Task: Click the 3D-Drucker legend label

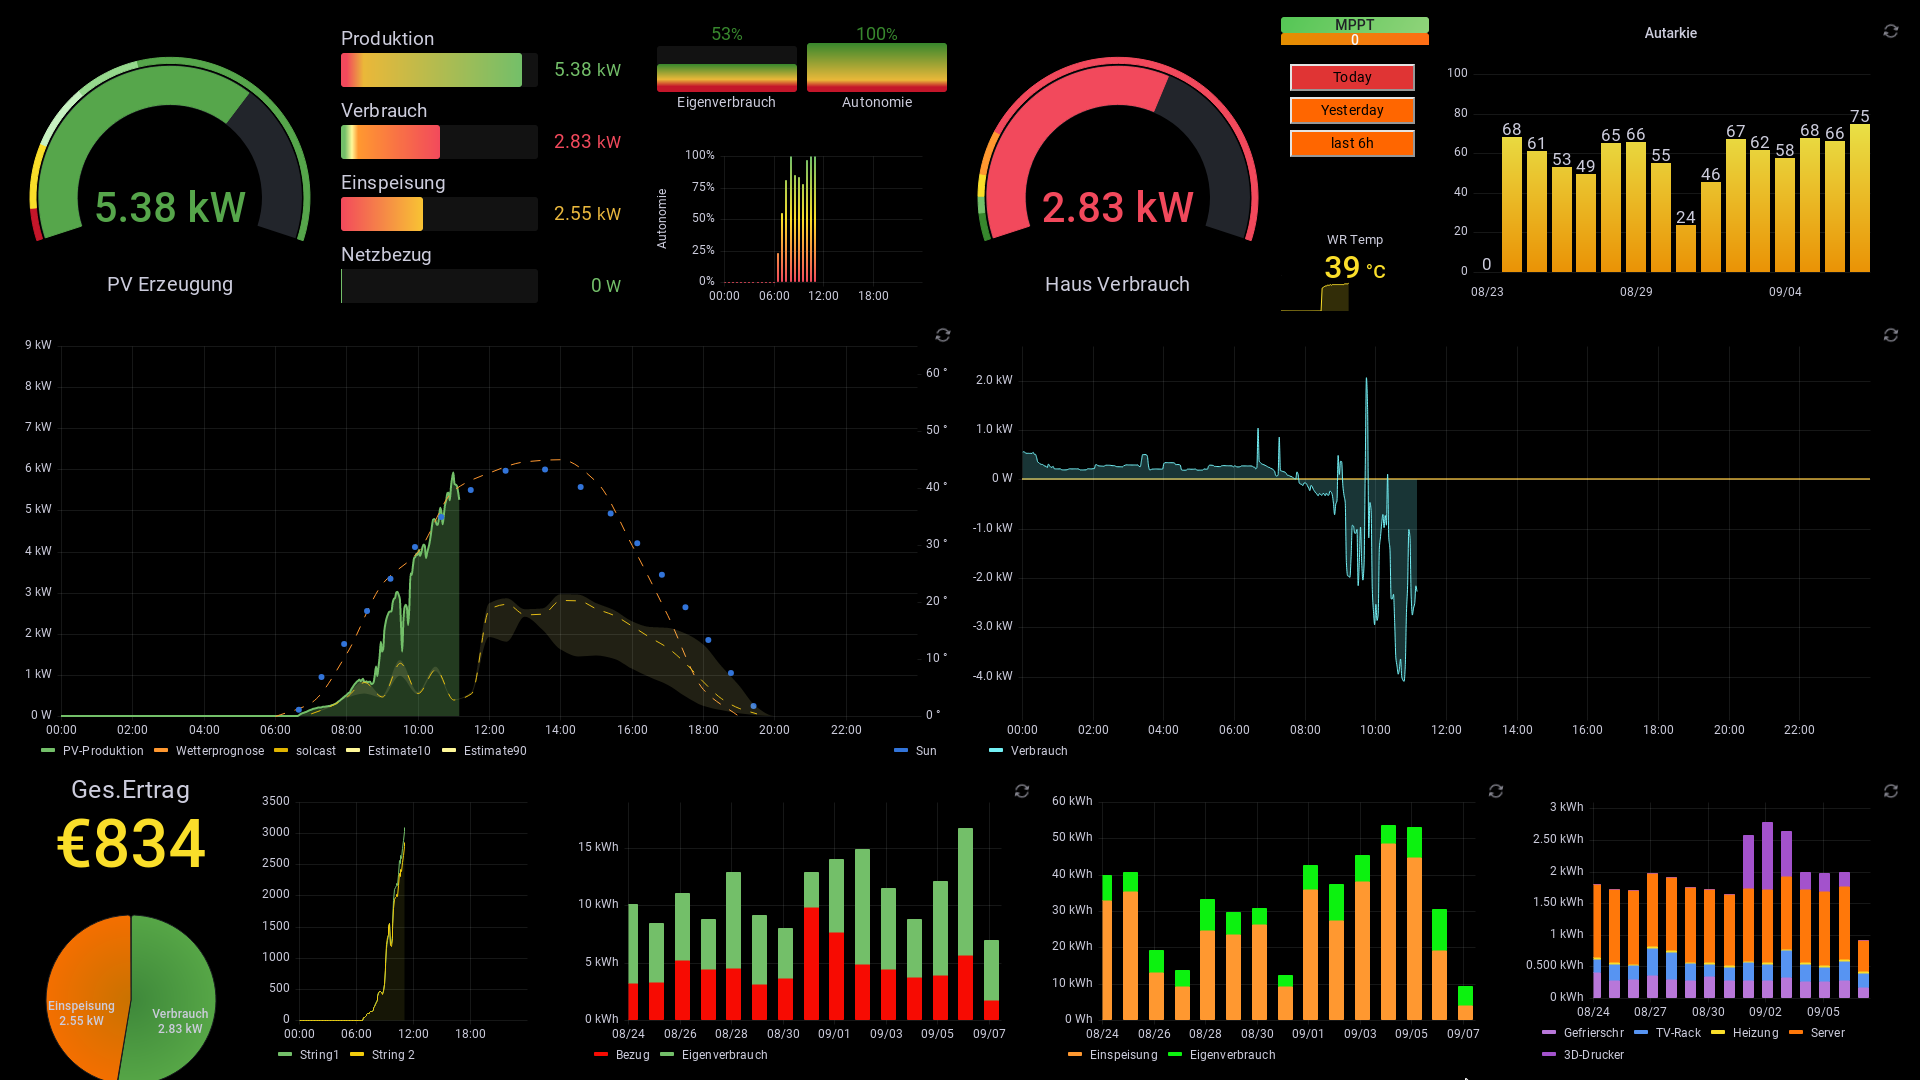Action: [x=1593, y=1055]
